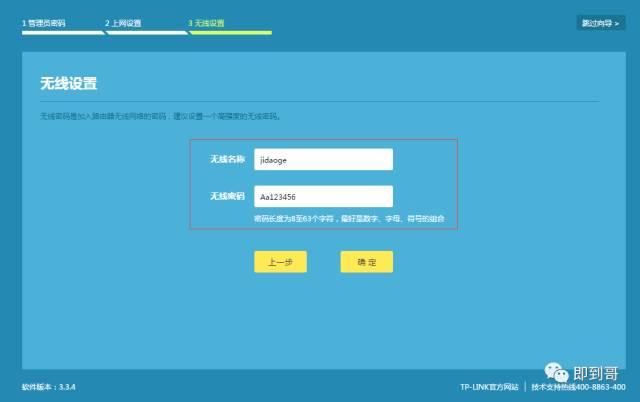Click the 无线密码 field label
This screenshot has width=640, height=402.
click(x=227, y=196)
